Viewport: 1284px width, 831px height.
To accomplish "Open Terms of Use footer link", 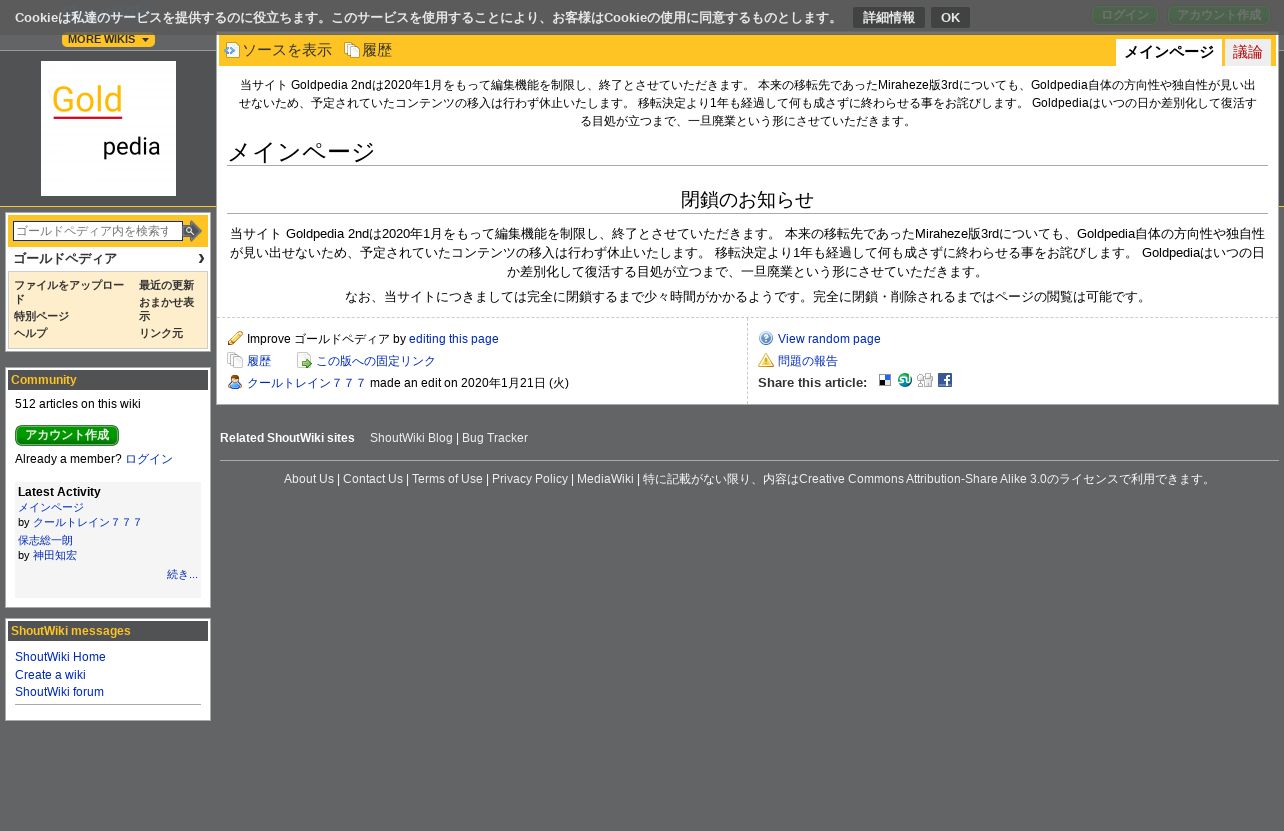I will 447,479.
